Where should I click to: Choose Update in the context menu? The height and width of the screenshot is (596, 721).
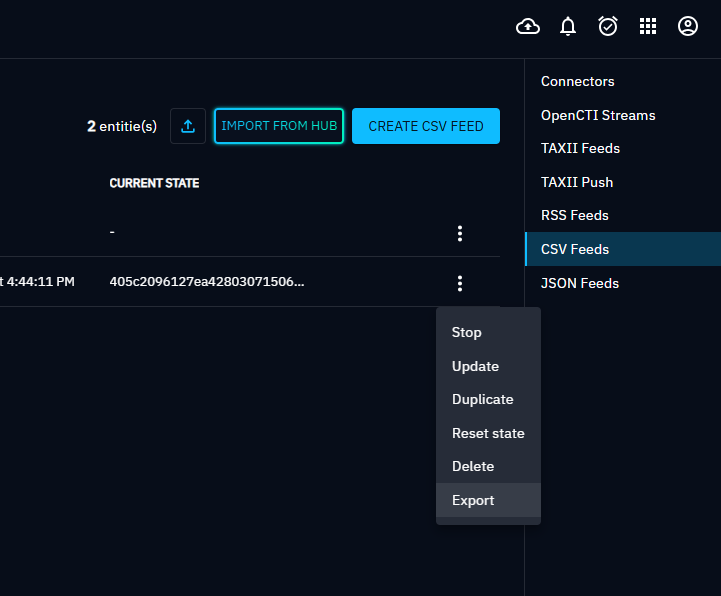pos(475,366)
